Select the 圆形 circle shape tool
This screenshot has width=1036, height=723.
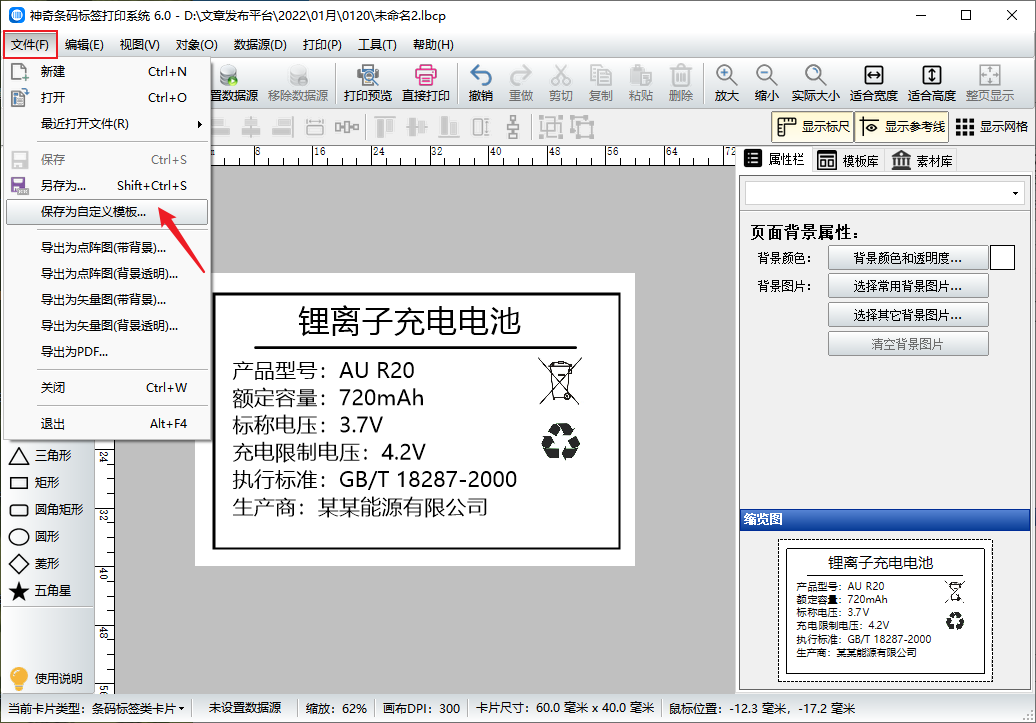point(34,537)
